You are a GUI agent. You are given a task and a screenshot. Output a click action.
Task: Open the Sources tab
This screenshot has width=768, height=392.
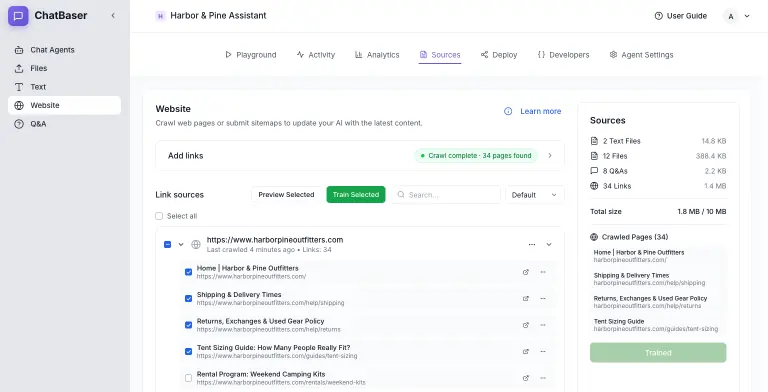tap(440, 55)
